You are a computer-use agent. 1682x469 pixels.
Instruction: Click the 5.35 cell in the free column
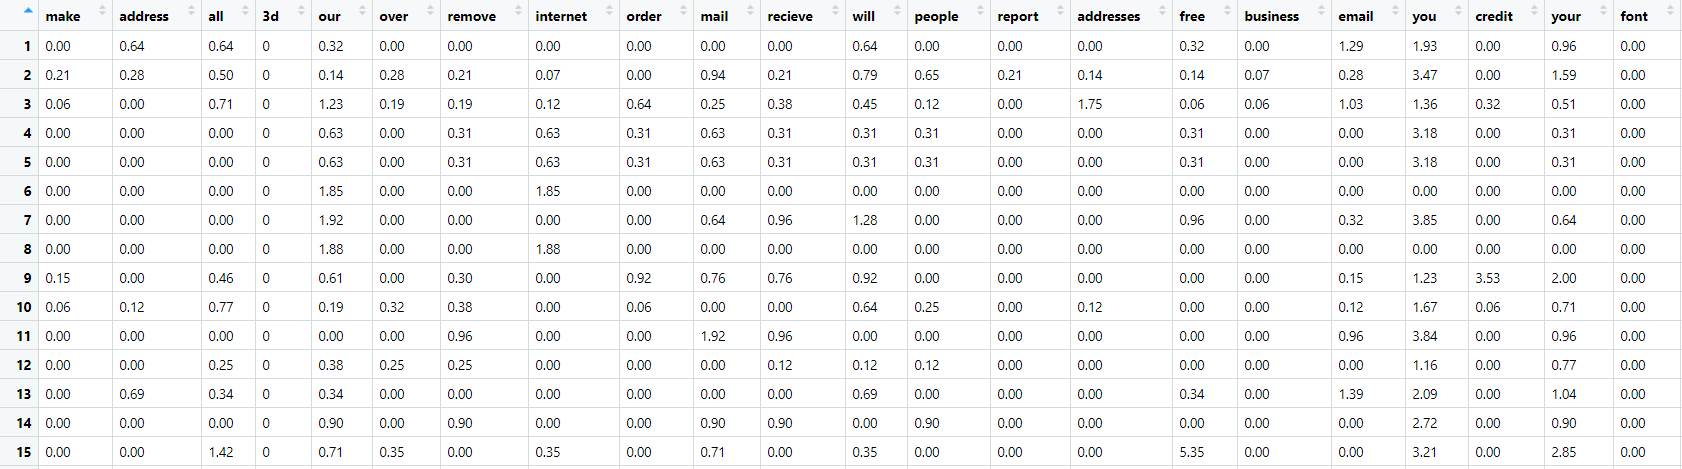(x=1192, y=452)
